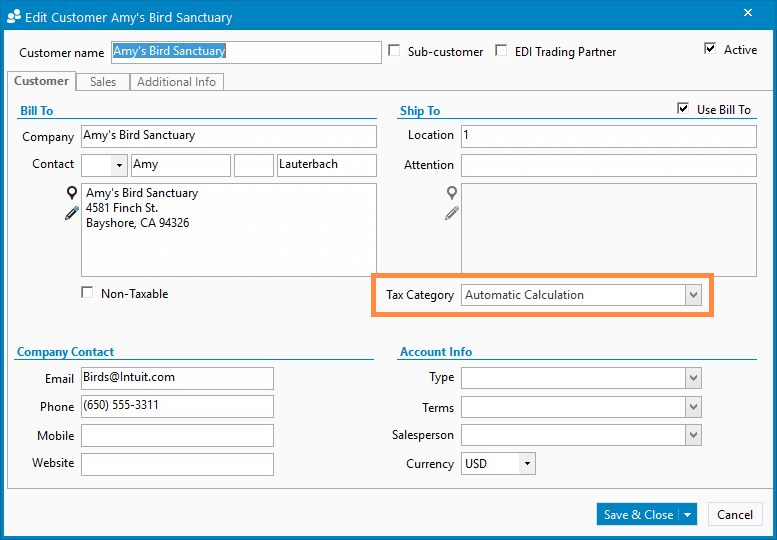Open the Terms dropdown list
Viewport: 777px width, 540px height.
click(x=693, y=407)
